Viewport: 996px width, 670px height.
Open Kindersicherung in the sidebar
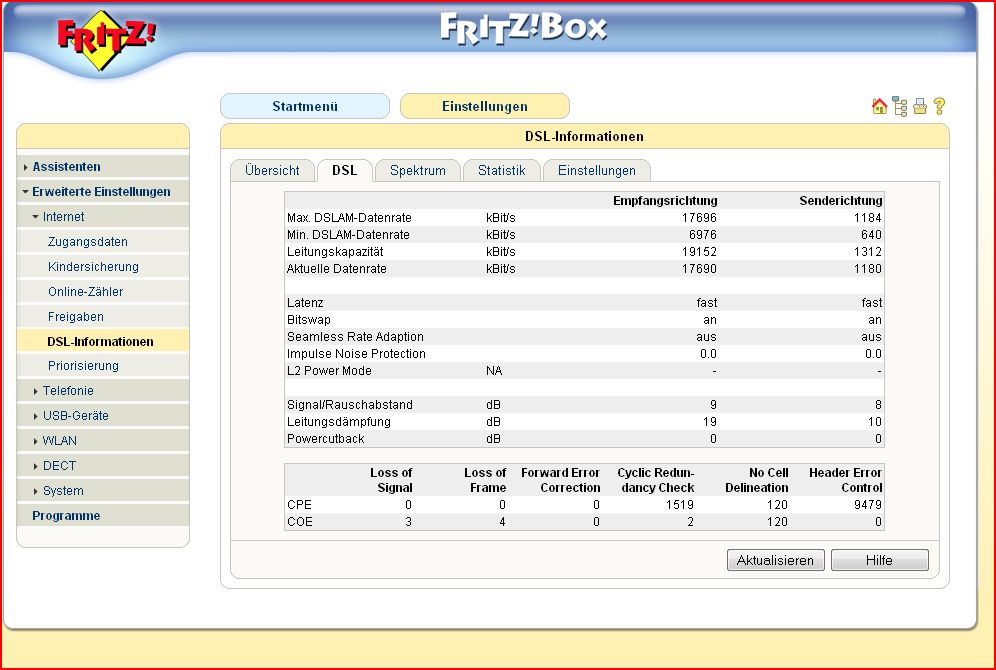(93, 267)
